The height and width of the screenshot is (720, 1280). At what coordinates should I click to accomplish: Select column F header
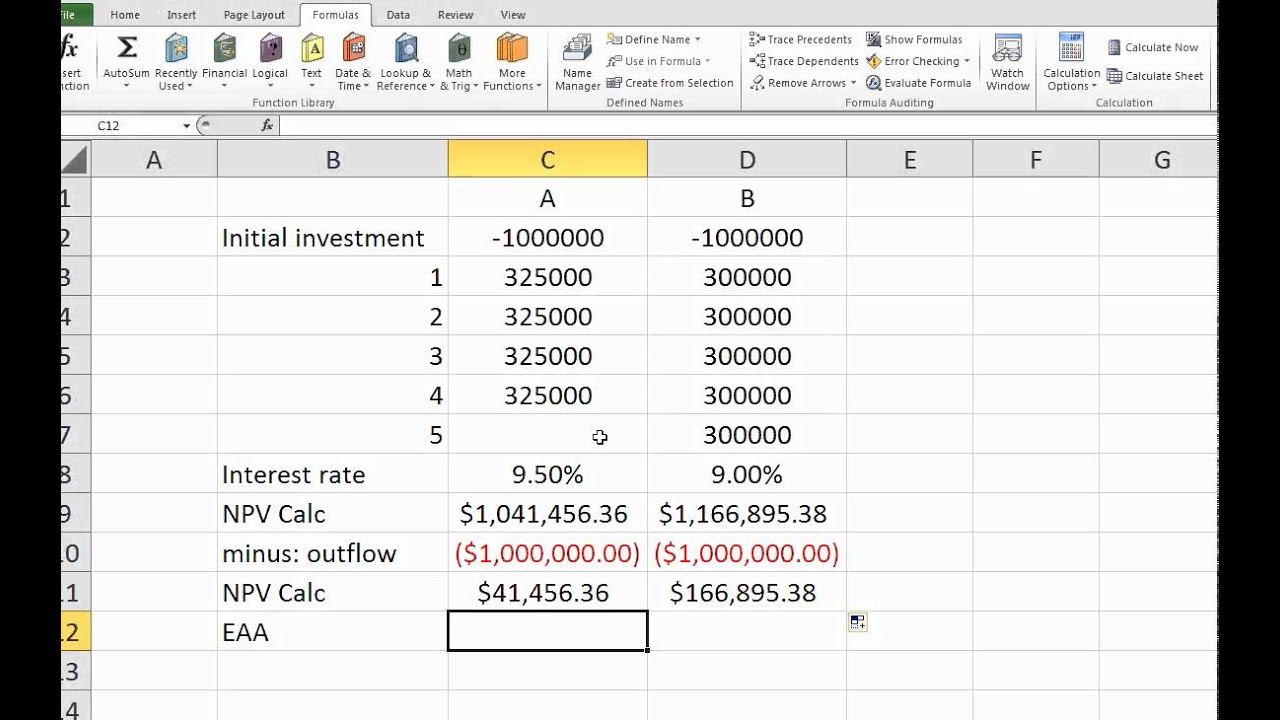tap(1035, 160)
